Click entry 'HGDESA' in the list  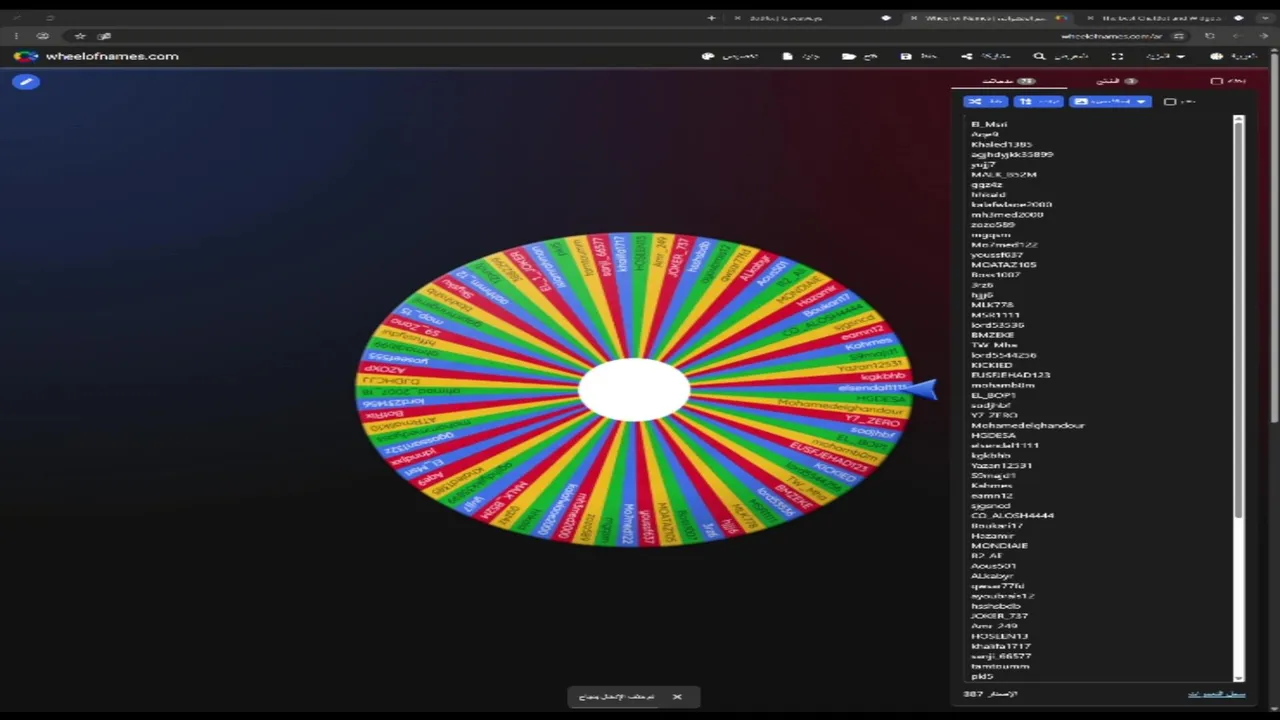click(993, 435)
